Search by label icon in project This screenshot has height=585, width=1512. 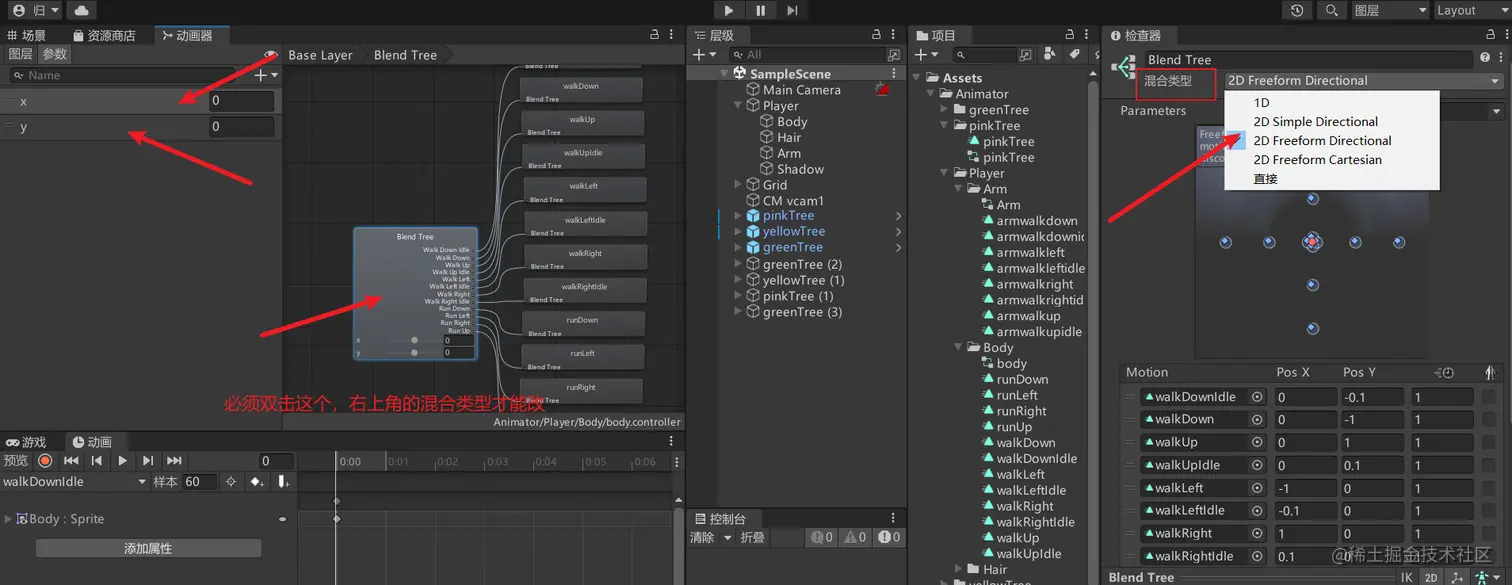[x=1073, y=55]
